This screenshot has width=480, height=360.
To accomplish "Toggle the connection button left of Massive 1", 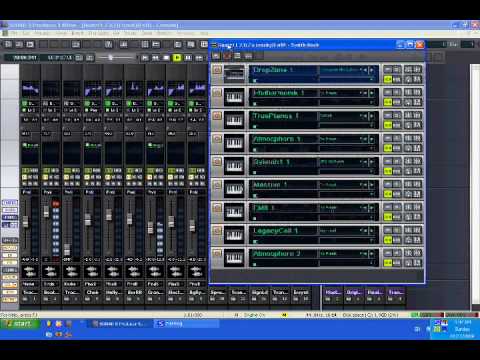I will 217,185.
